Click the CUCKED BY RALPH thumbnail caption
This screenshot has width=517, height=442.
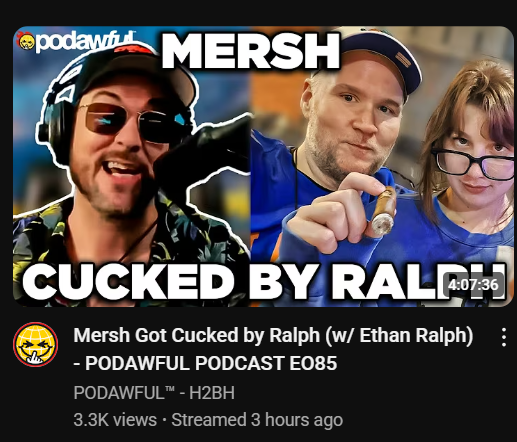coord(265,282)
